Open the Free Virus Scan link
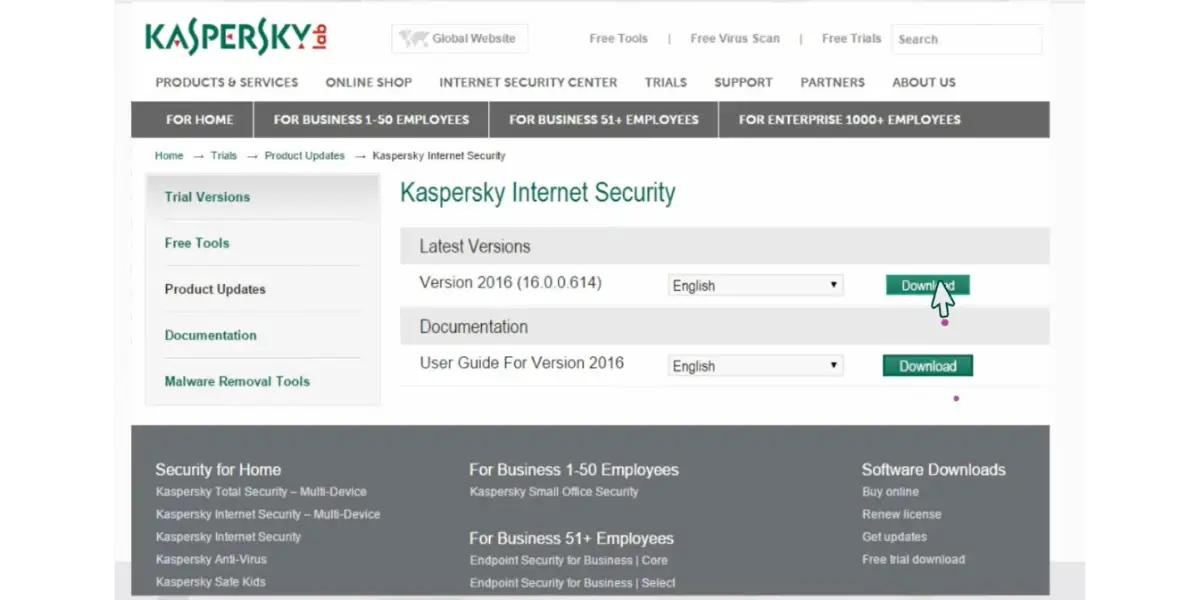The image size is (1200, 600). point(734,39)
